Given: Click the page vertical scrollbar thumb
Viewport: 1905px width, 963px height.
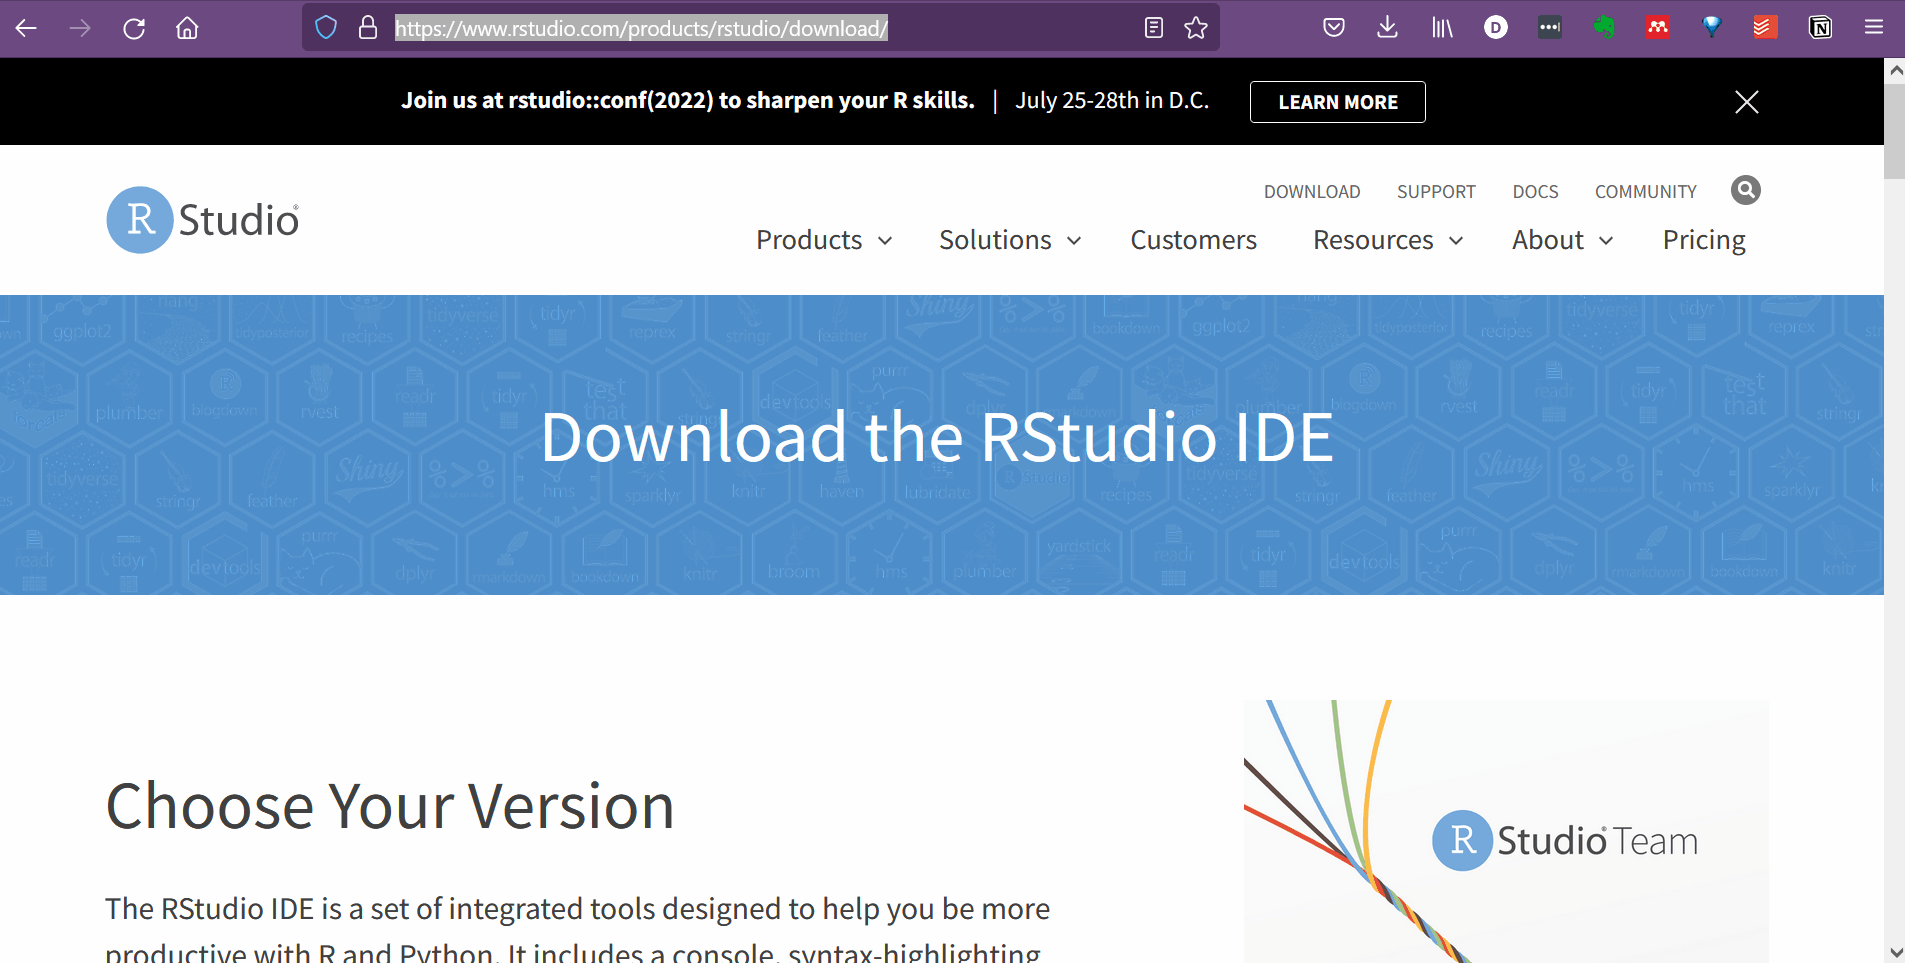Looking at the screenshot, I should click(1894, 131).
